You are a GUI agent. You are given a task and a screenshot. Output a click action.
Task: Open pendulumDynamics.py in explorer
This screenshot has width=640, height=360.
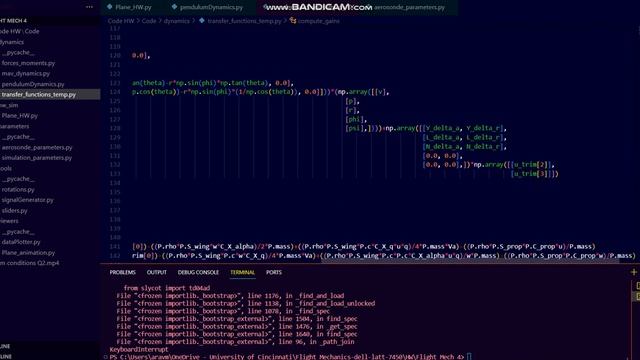tap(33, 84)
